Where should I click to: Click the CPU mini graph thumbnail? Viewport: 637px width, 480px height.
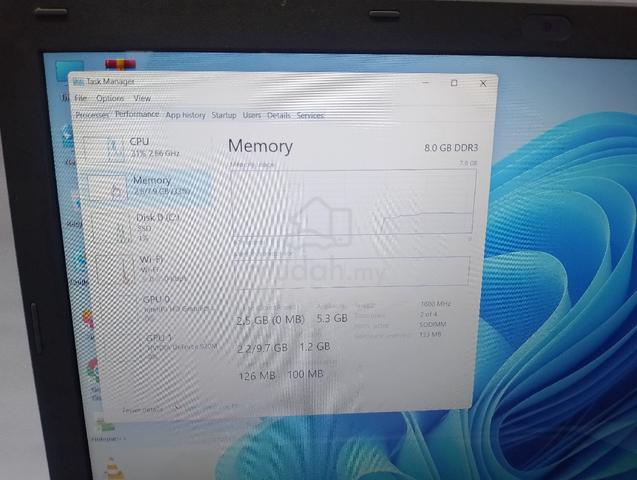click(104, 148)
